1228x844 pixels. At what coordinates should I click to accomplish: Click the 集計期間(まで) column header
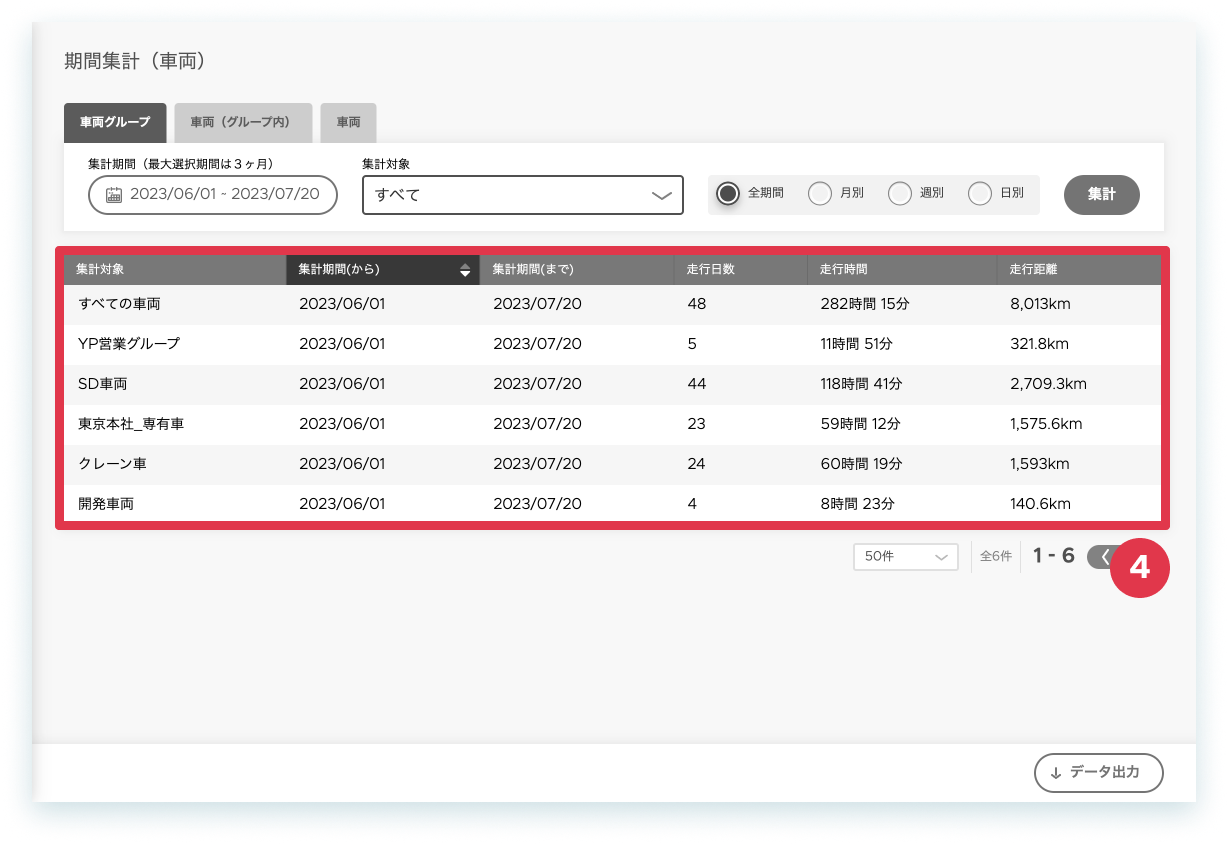(577, 270)
